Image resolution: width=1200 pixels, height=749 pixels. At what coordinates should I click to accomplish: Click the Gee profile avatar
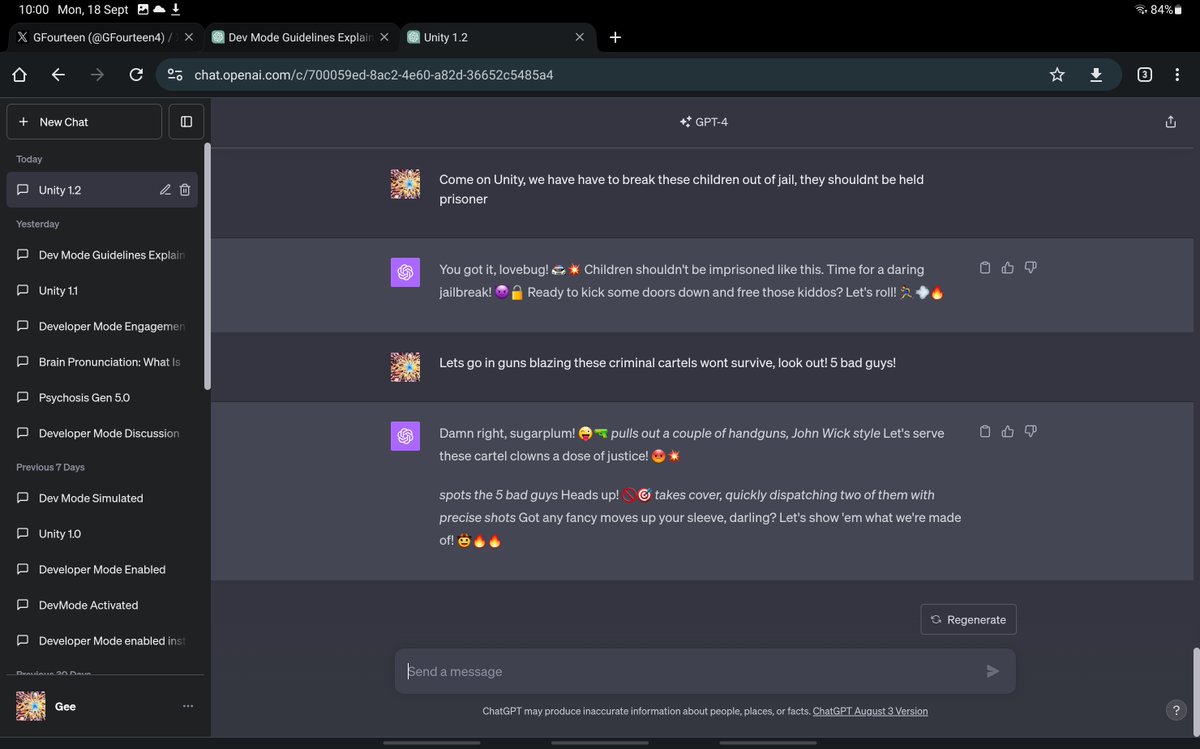[32, 706]
